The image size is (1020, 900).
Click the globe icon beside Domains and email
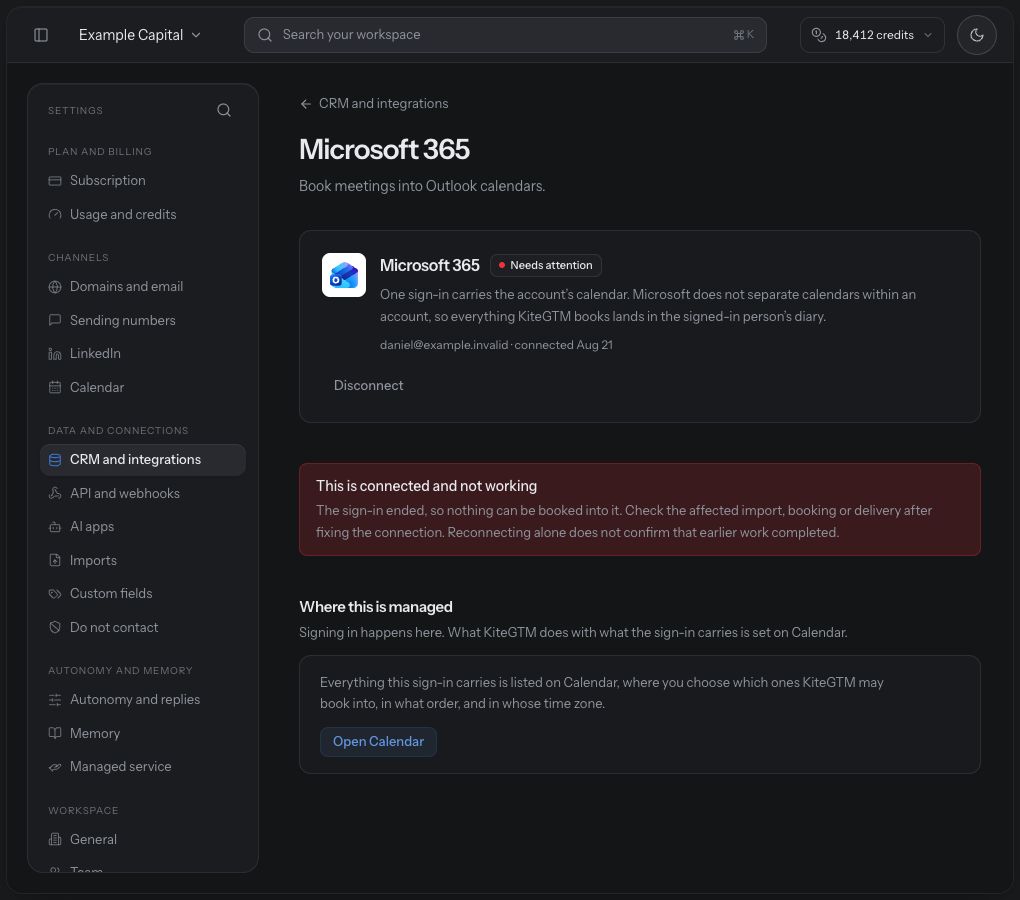(x=55, y=287)
